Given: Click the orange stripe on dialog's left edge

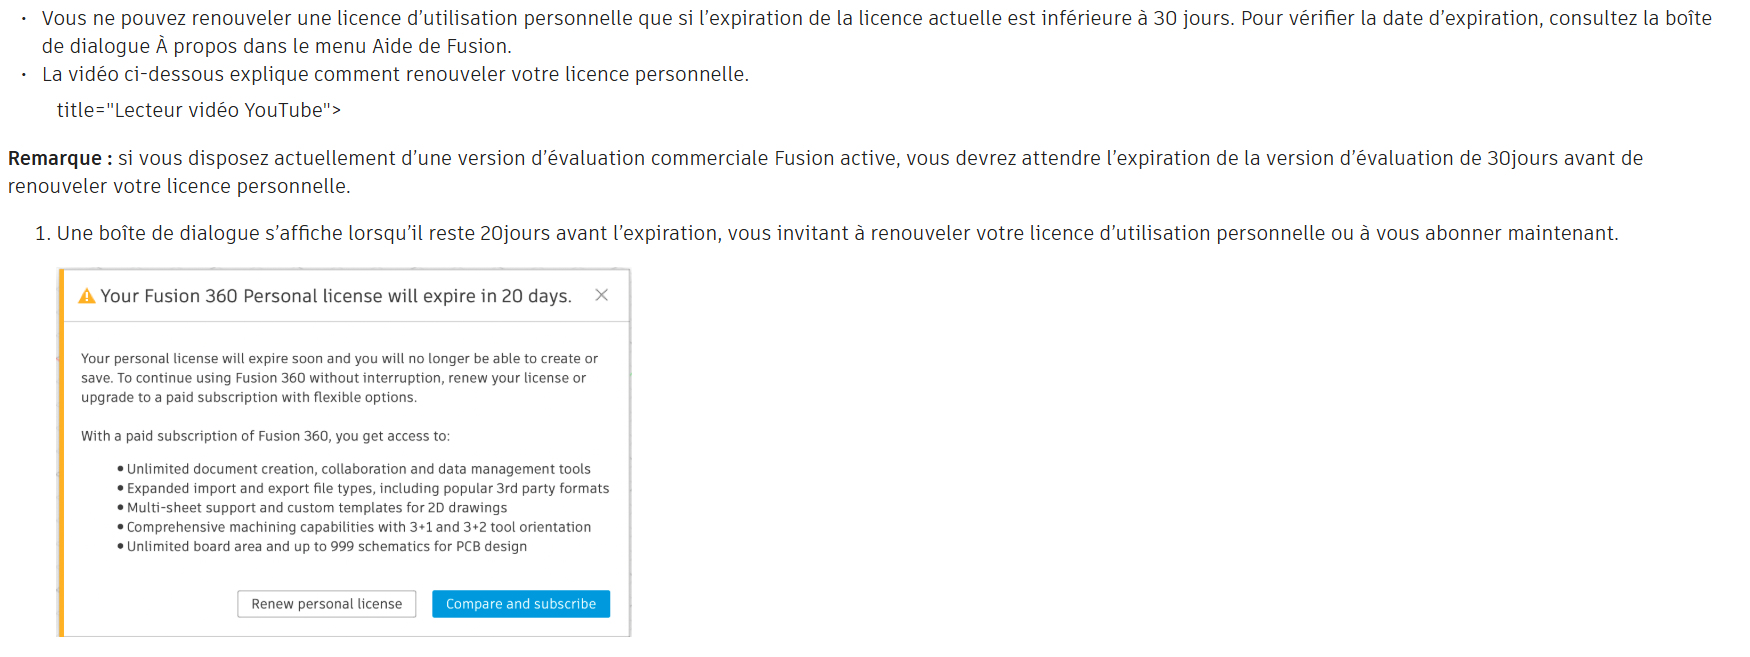Looking at the screenshot, I should (x=61, y=452).
